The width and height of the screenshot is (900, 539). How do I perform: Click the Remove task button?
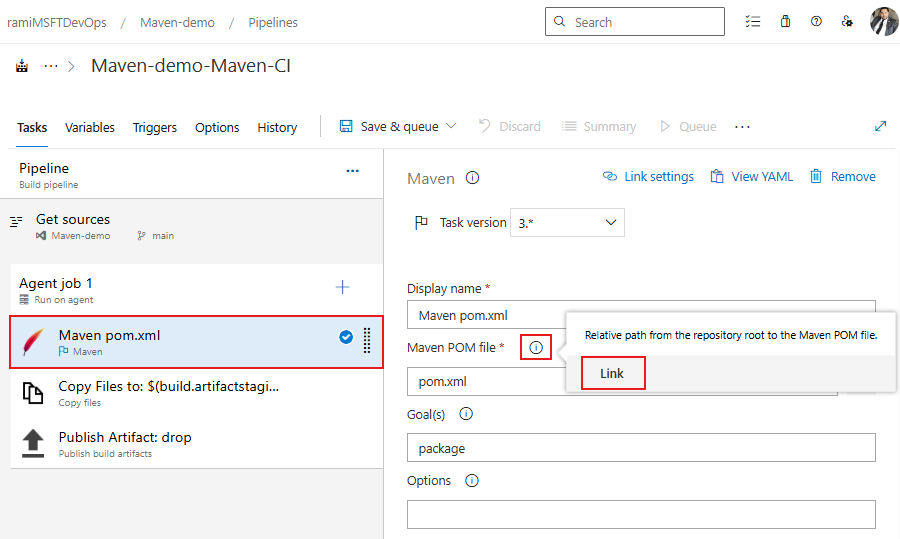tap(842, 177)
